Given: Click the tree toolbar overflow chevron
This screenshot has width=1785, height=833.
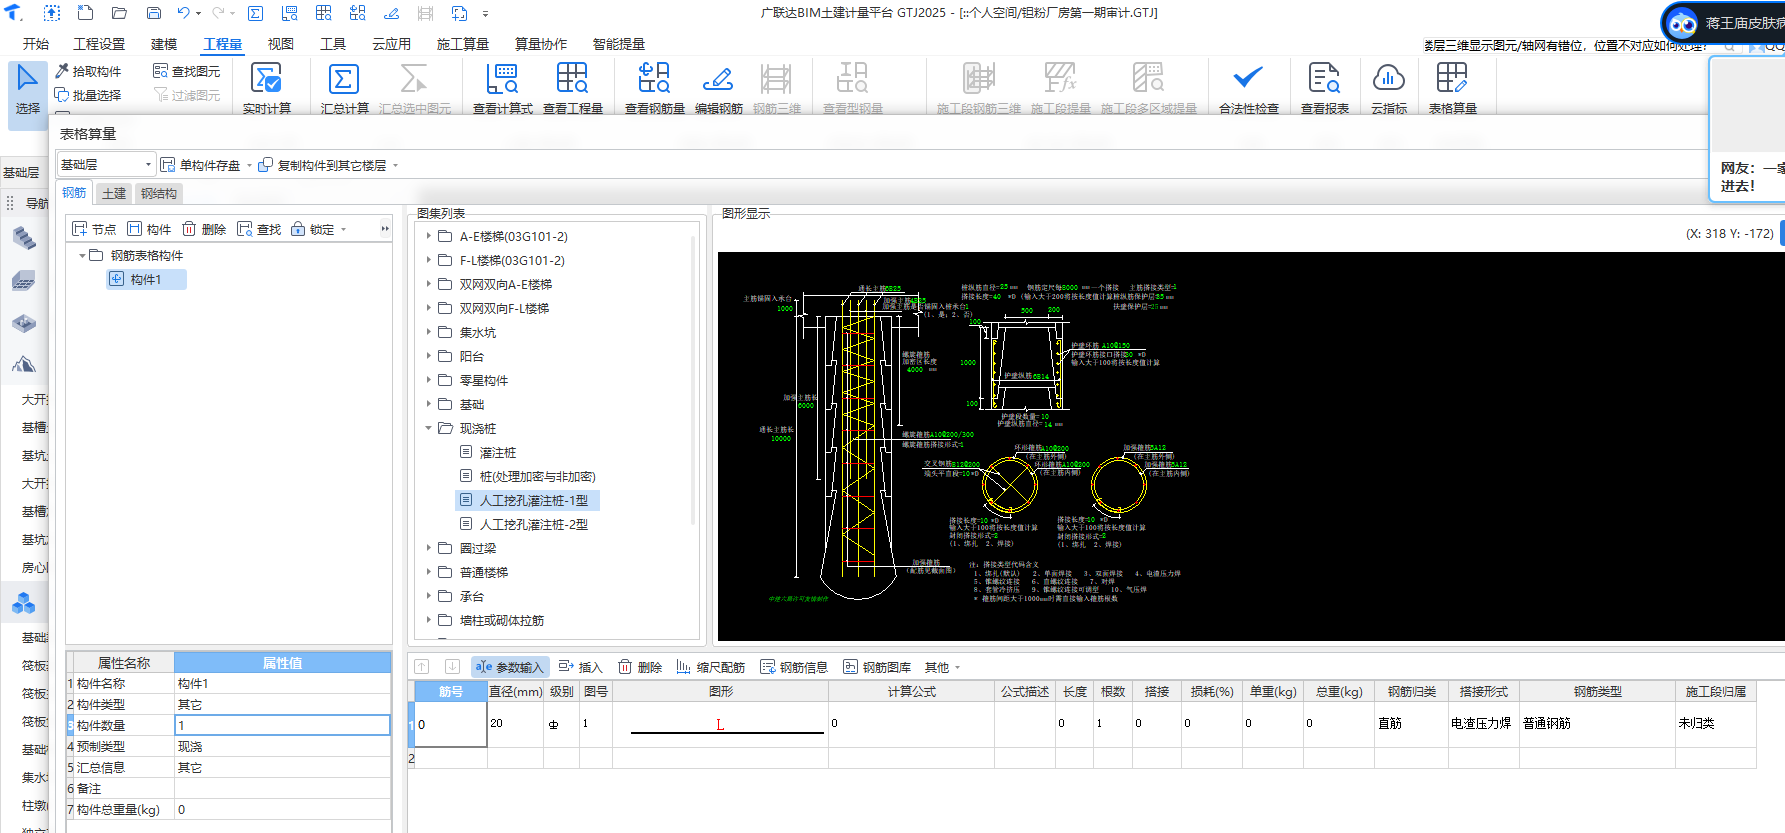Looking at the screenshot, I should point(385,229).
